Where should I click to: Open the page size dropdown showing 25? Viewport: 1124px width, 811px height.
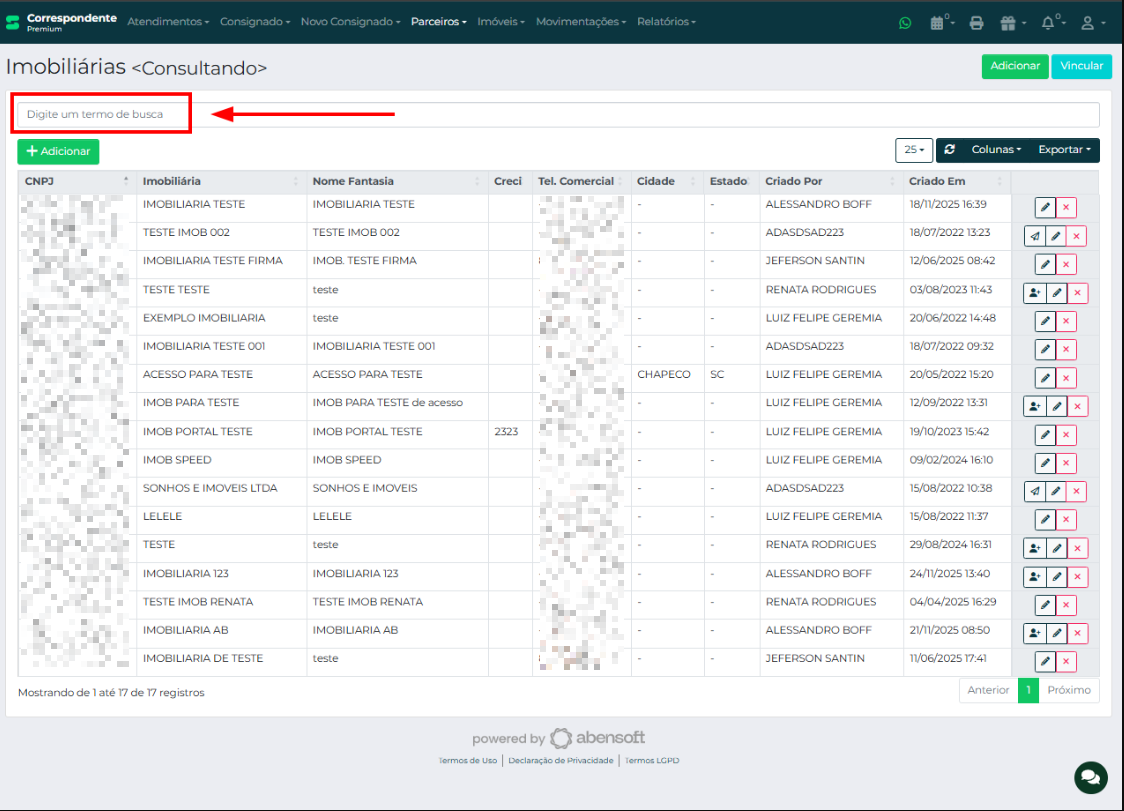(913, 149)
